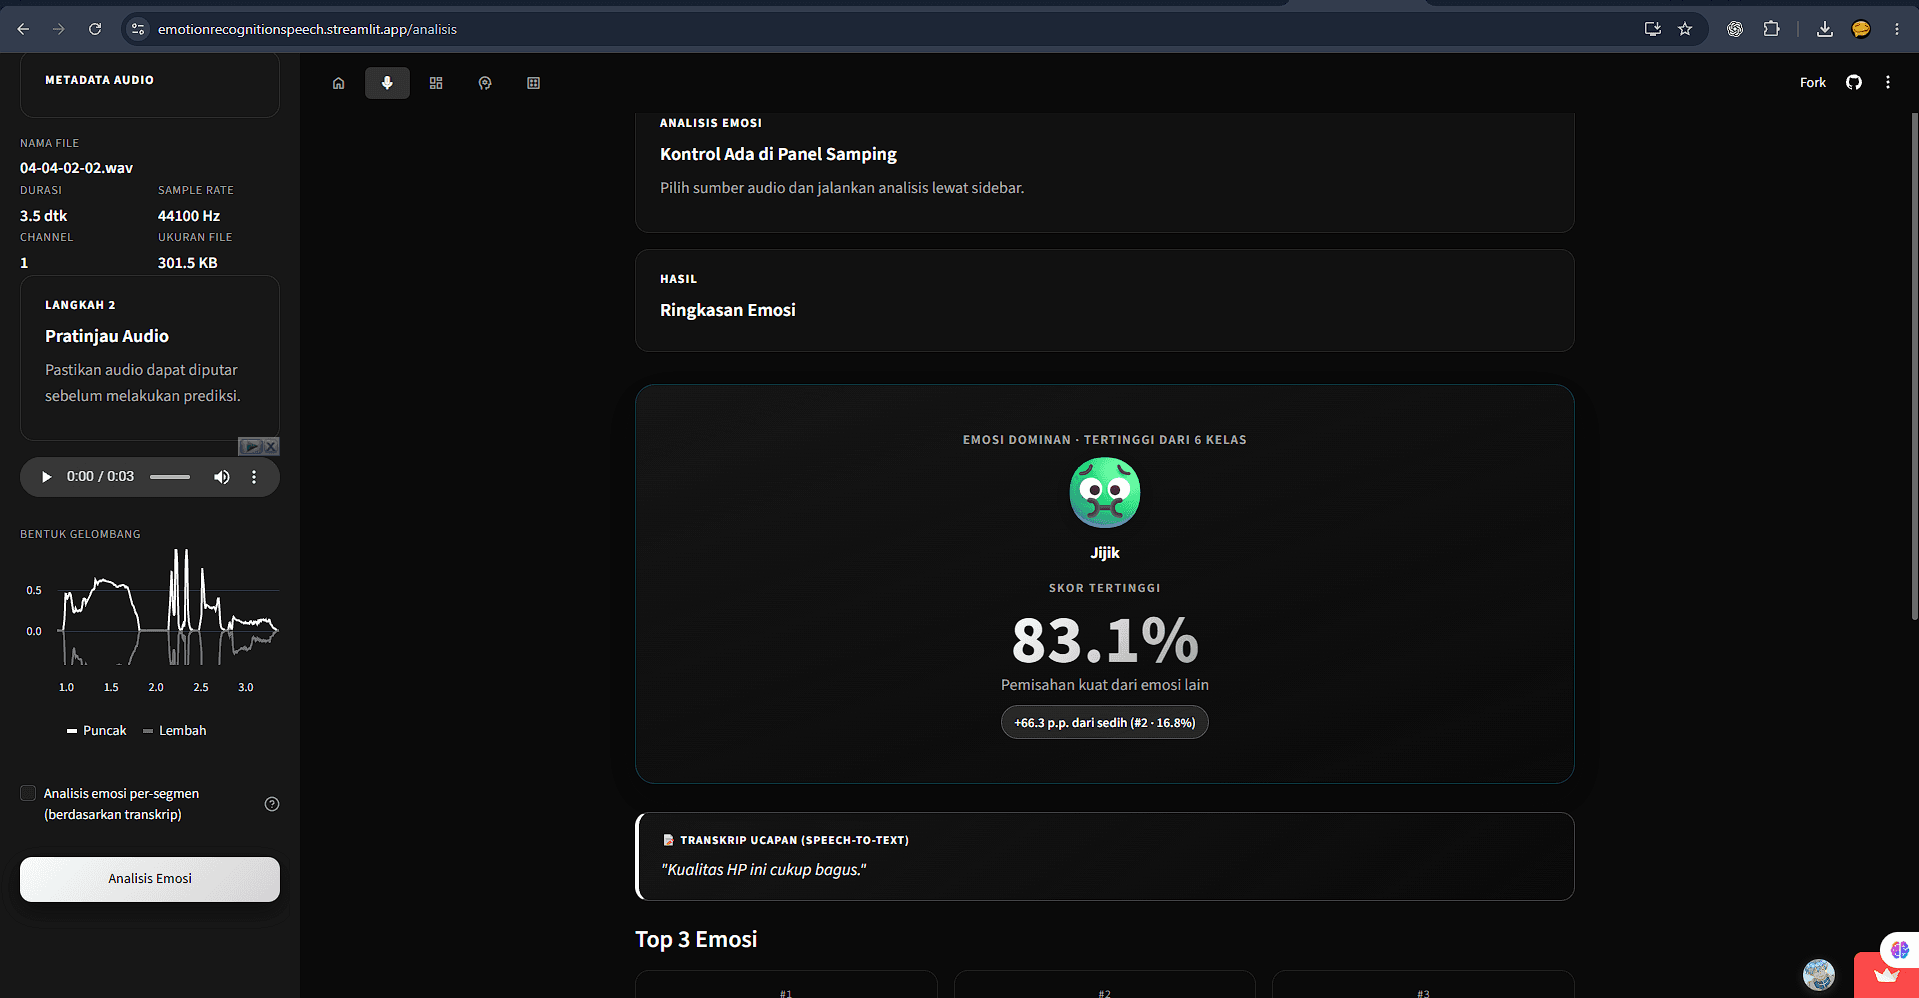Toggle the Puncak legend entry

pyautogui.click(x=96, y=731)
